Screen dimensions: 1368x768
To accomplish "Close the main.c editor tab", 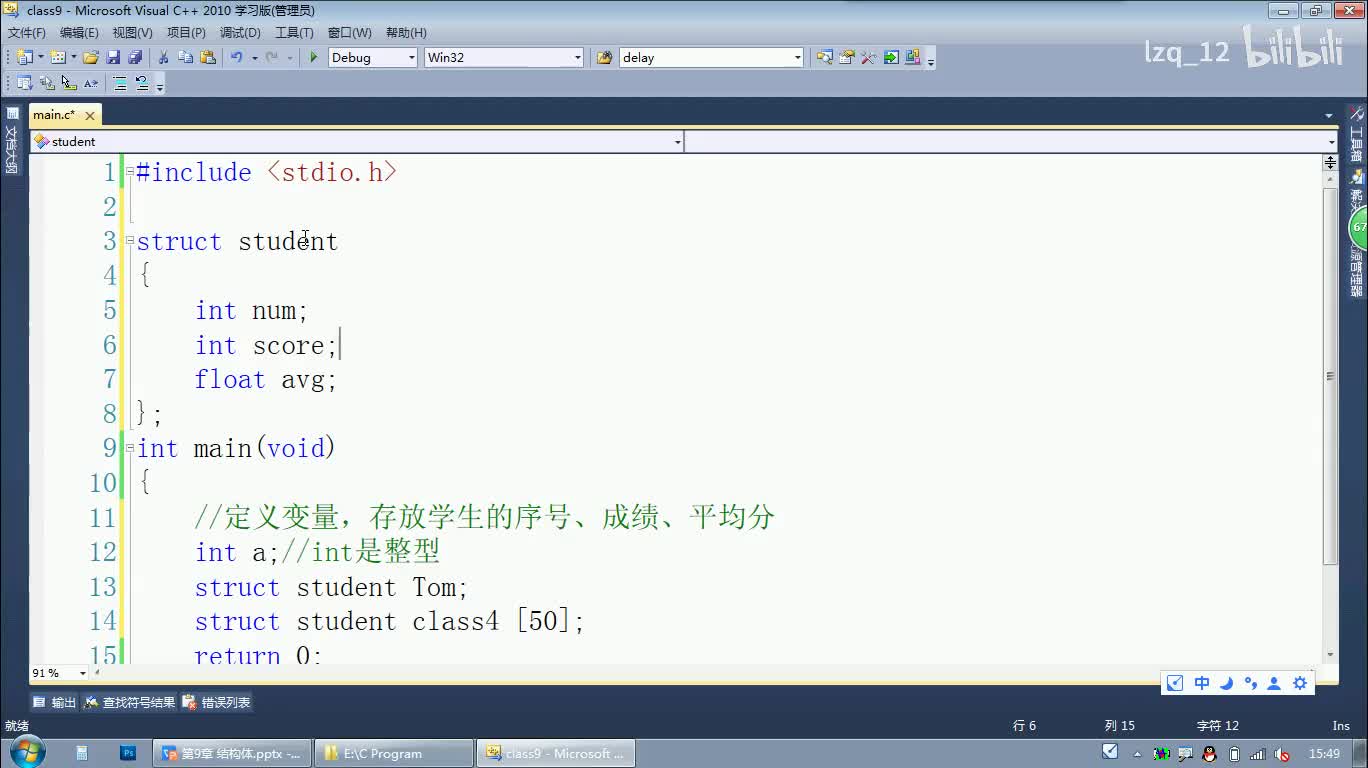I will pyautogui.click(x=90, y=115).
